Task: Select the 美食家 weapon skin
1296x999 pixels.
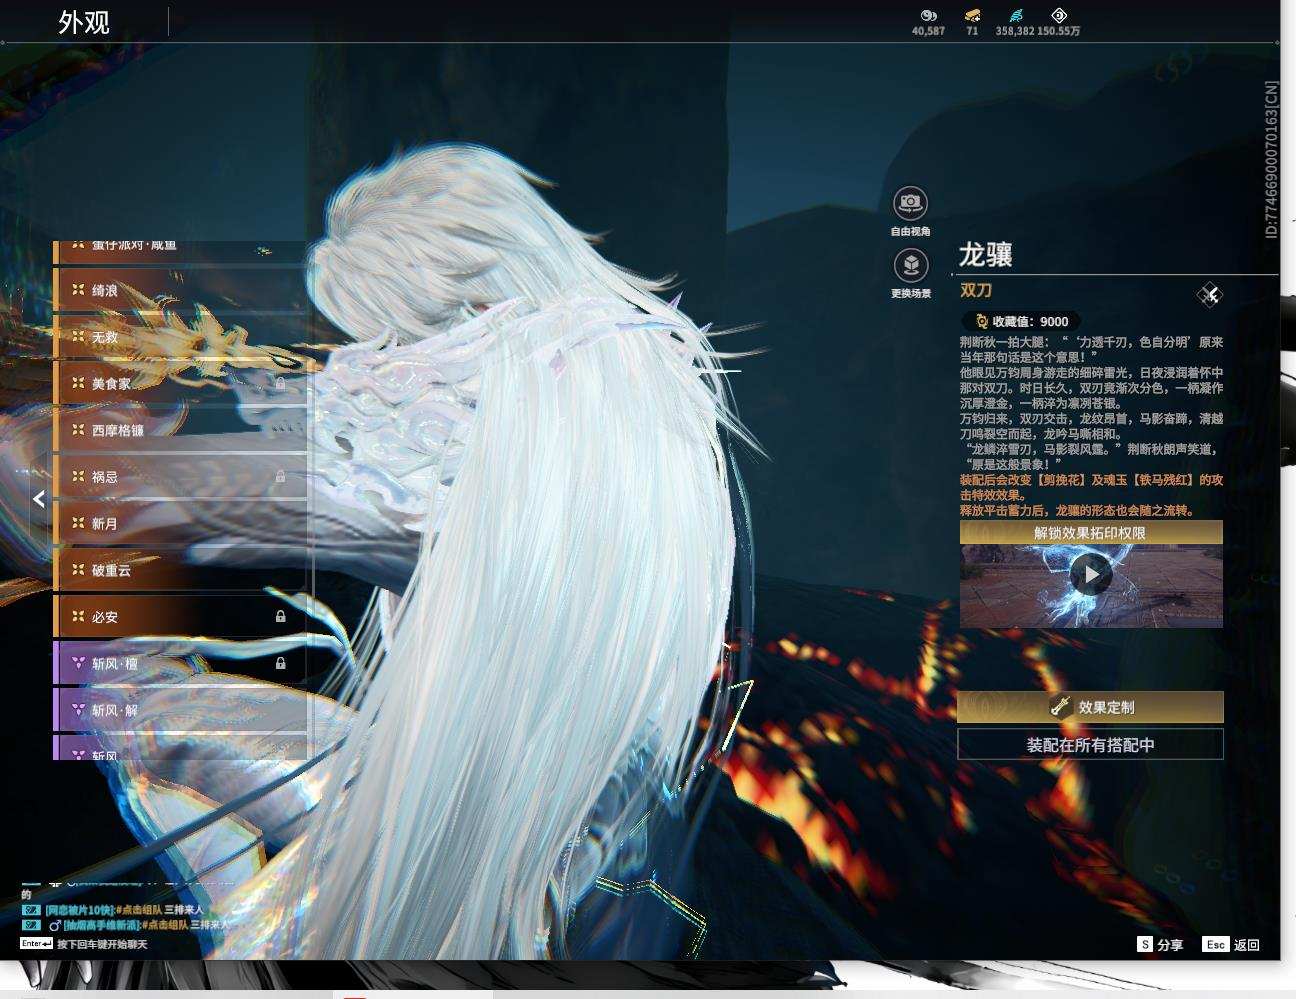Action: pos(180,384)
